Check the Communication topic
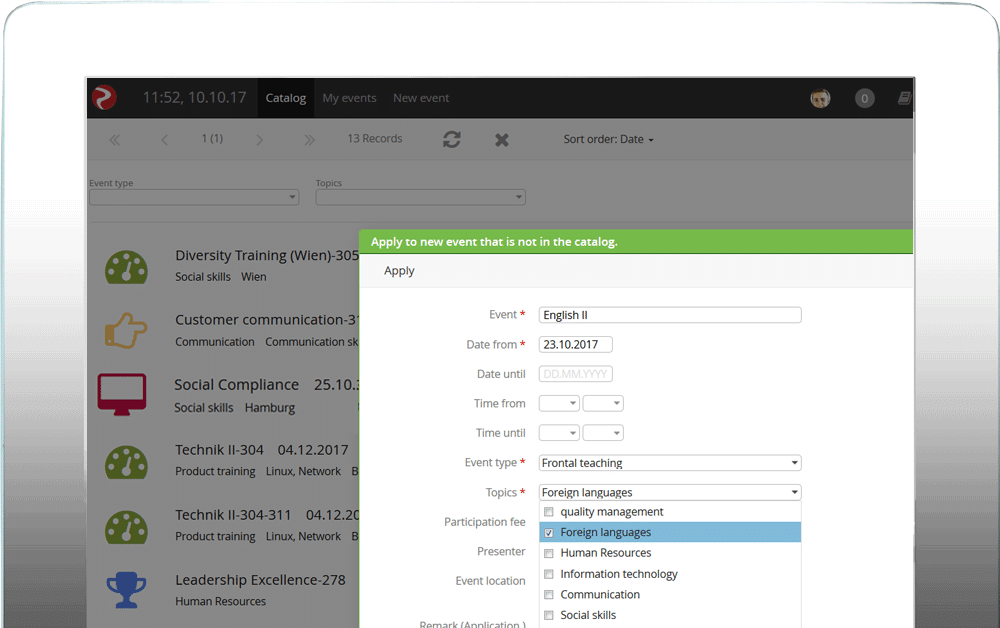This screenshot has width=1000, height=628. pyautogui.click(x=548, y=594)
